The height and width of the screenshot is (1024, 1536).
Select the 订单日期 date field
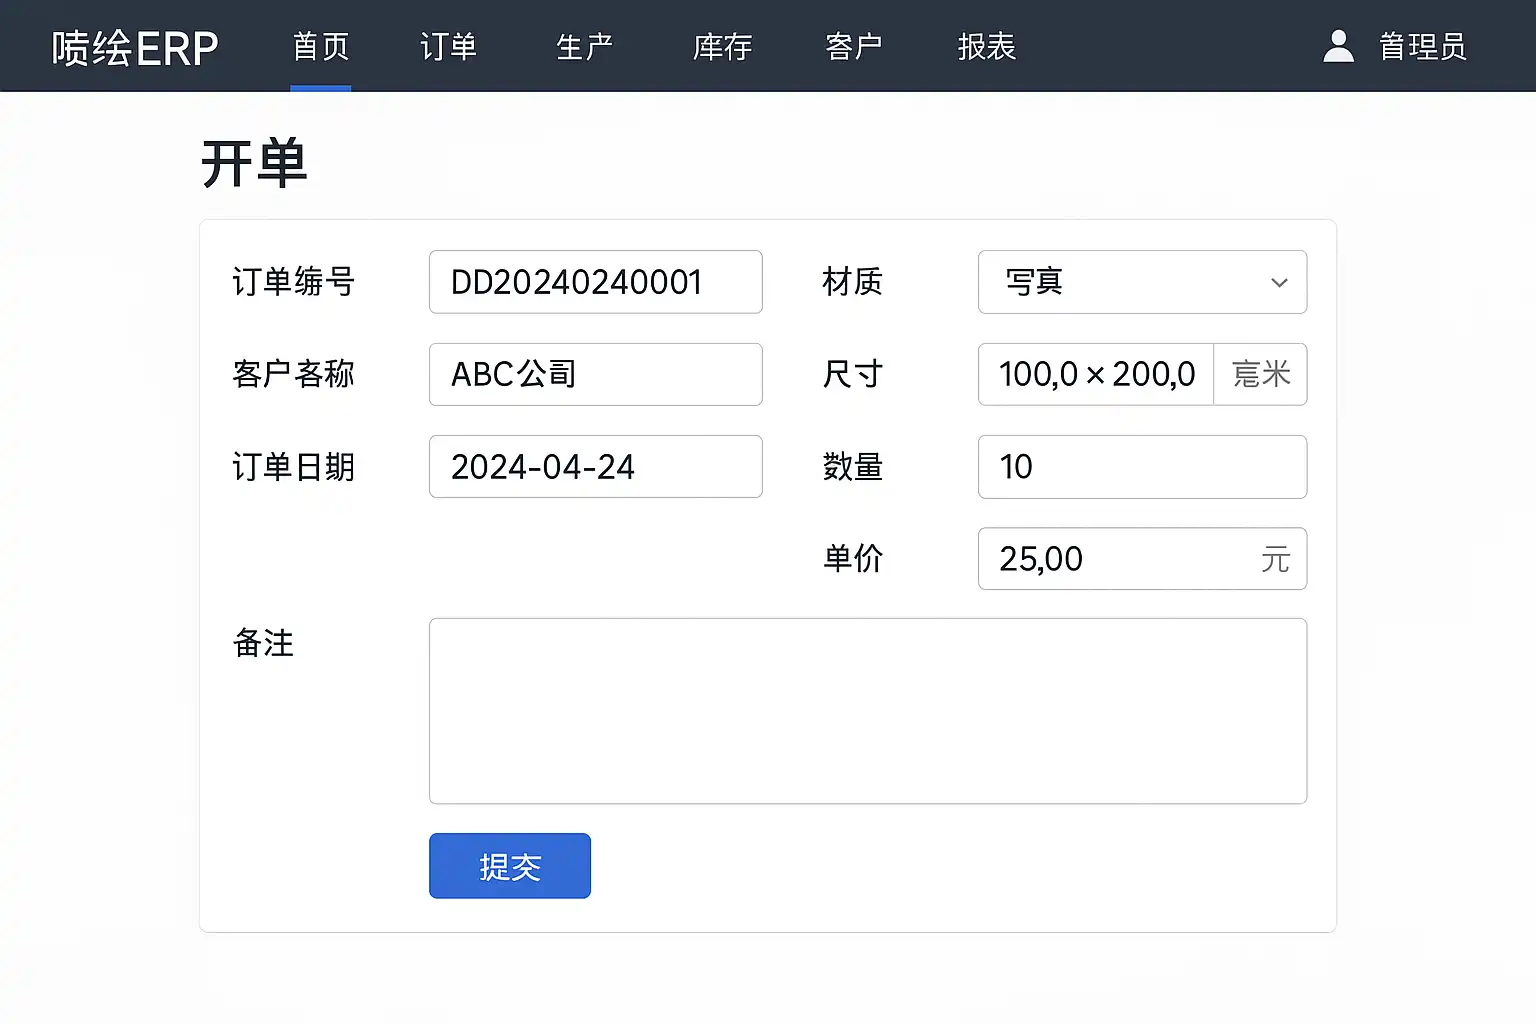click(x=595, y=467)
